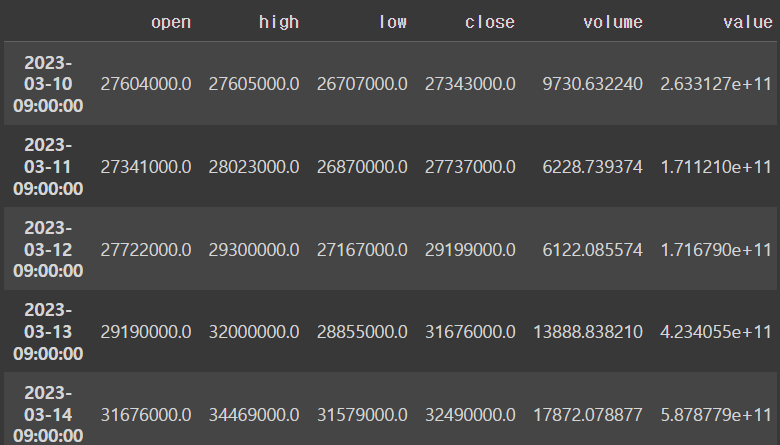Click low value 26707000.0
Screen dimensions: 780x445
click(x=362, y=84)
